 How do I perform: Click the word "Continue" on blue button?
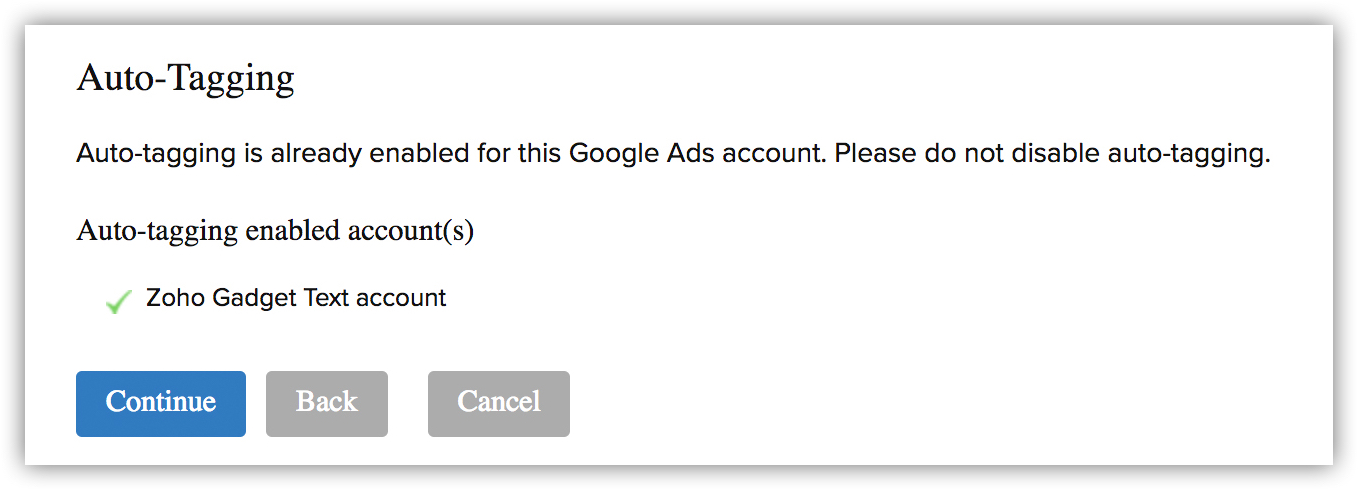click(x=160, y=403)
